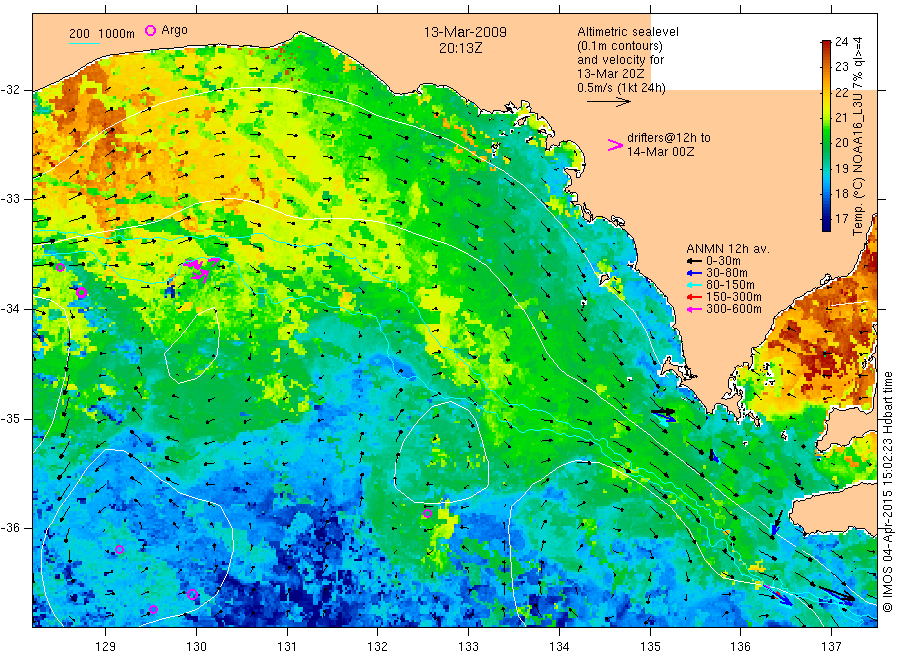
Task: Click the longitude axis label '132'
Action: click(378, 647)
